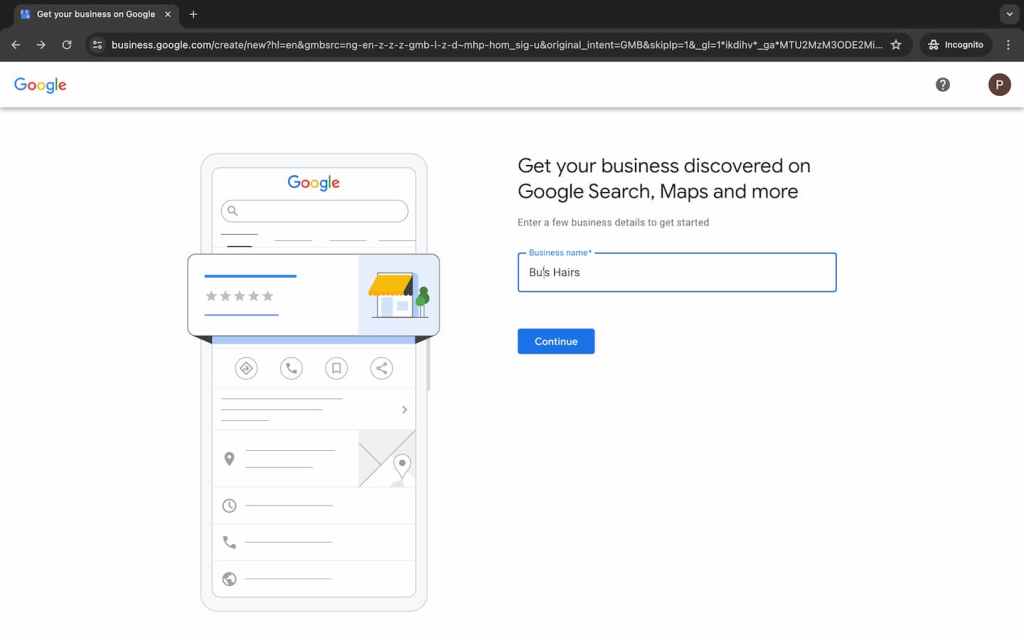Navigate forward using the forward arrow
Image resolution: width=1024 pixels, height=640 pixels.
coord(40,44)
